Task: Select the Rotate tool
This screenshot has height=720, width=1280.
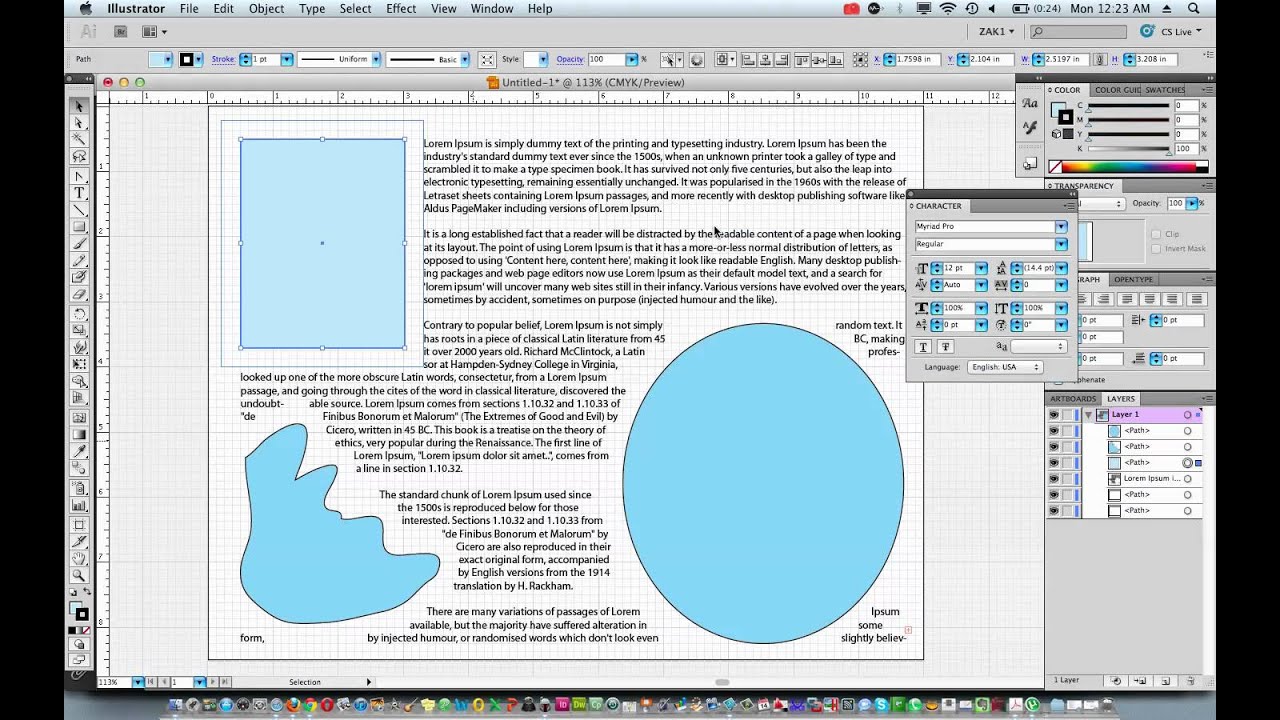Action: 79,313
